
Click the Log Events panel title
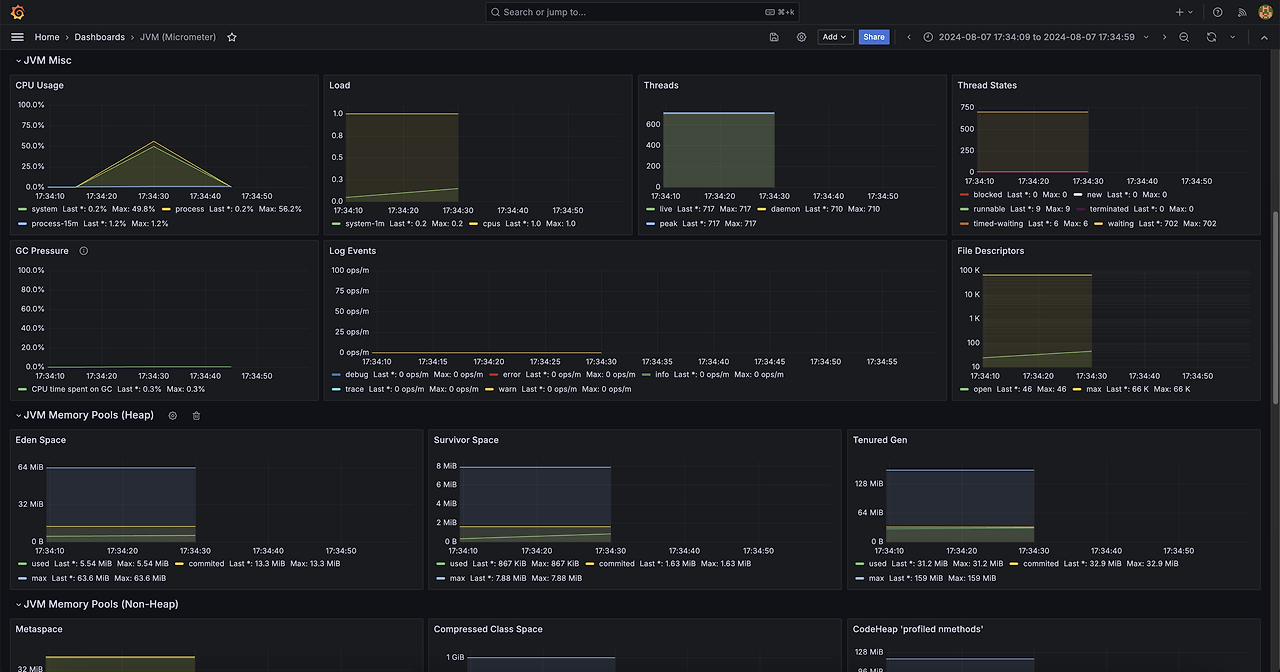(353, 251)
